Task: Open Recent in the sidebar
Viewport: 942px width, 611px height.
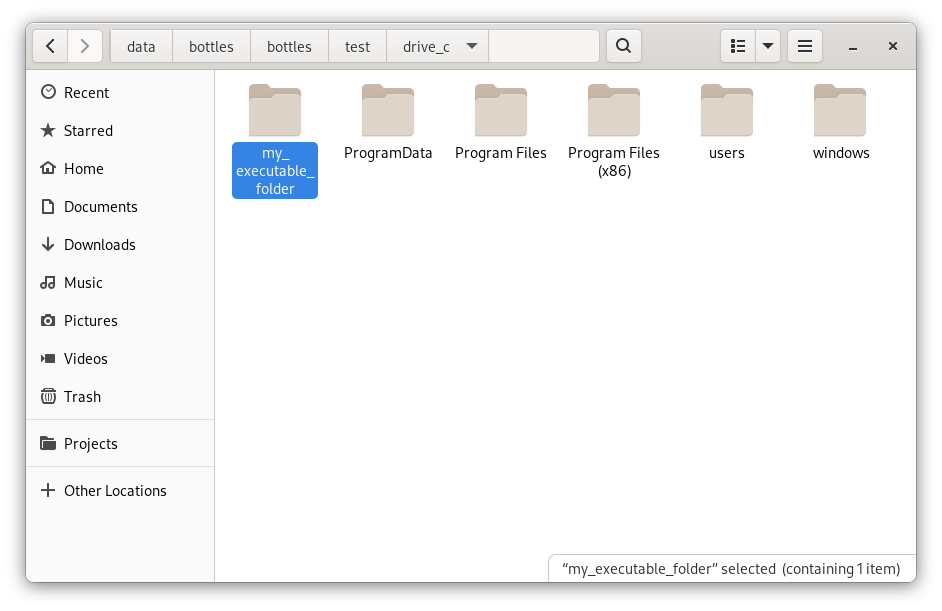Action: point(120,93)
